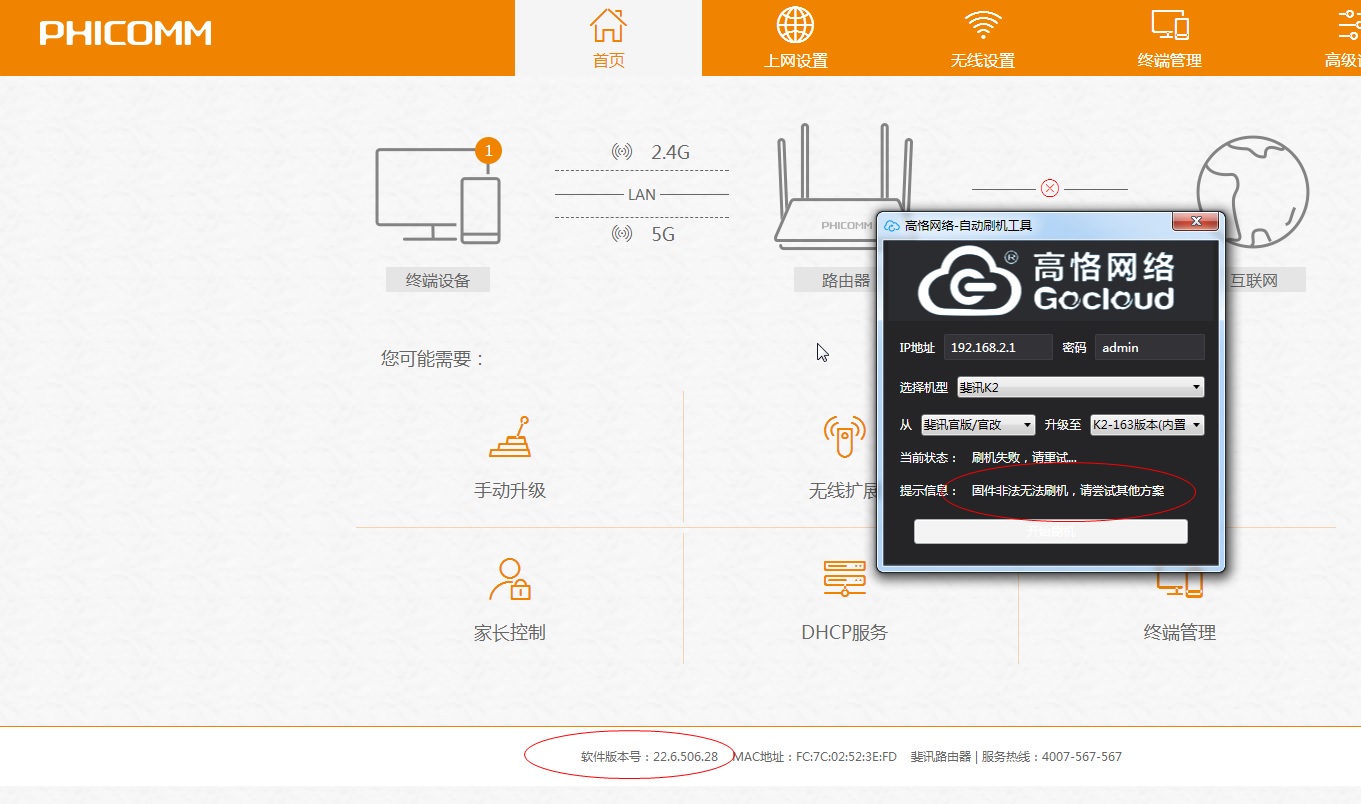Switch to the 无线设置 tab
Screen dimensions: 1361x804
click(x=982, y=38)
